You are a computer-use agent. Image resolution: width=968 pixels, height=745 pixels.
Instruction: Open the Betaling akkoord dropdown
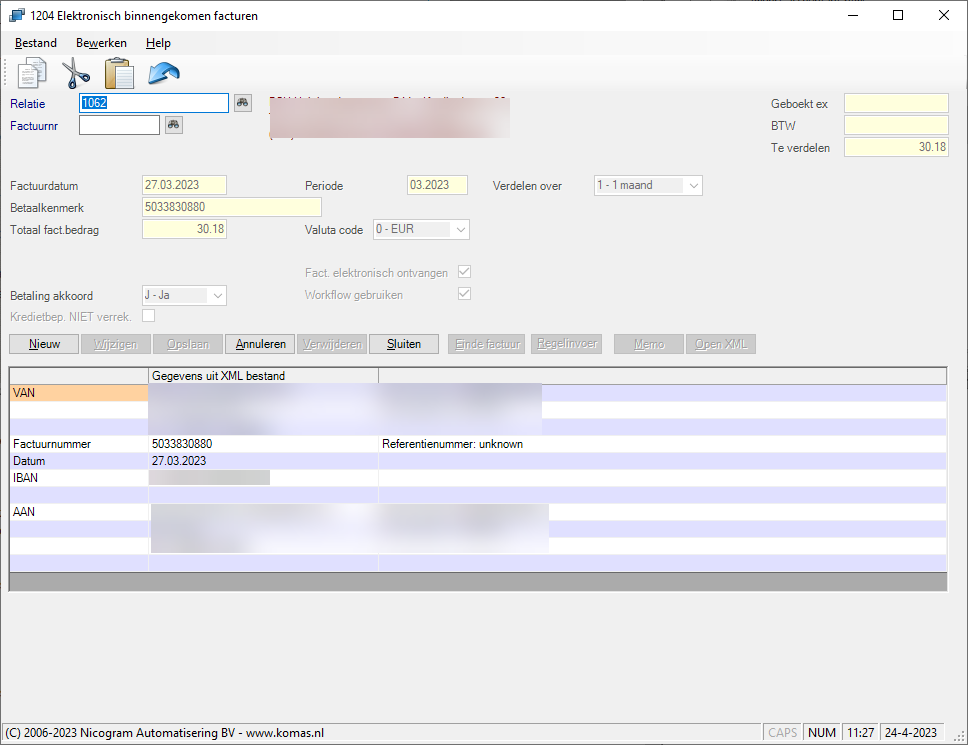[x=184, y=296]
